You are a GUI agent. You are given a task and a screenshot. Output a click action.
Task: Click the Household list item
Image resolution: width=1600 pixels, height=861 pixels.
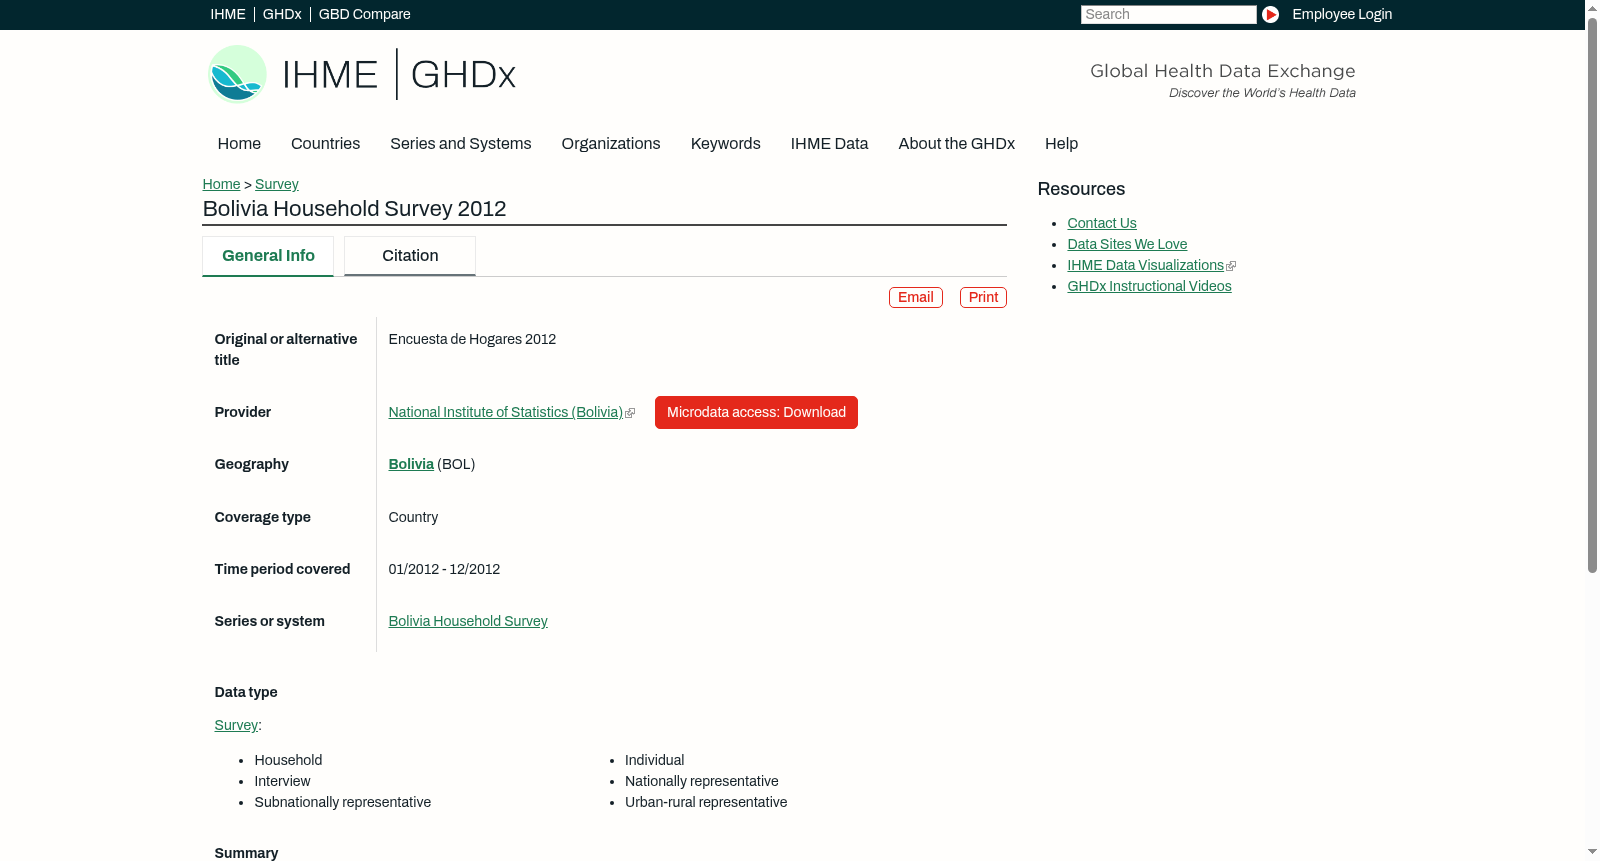tap(288, 760)
